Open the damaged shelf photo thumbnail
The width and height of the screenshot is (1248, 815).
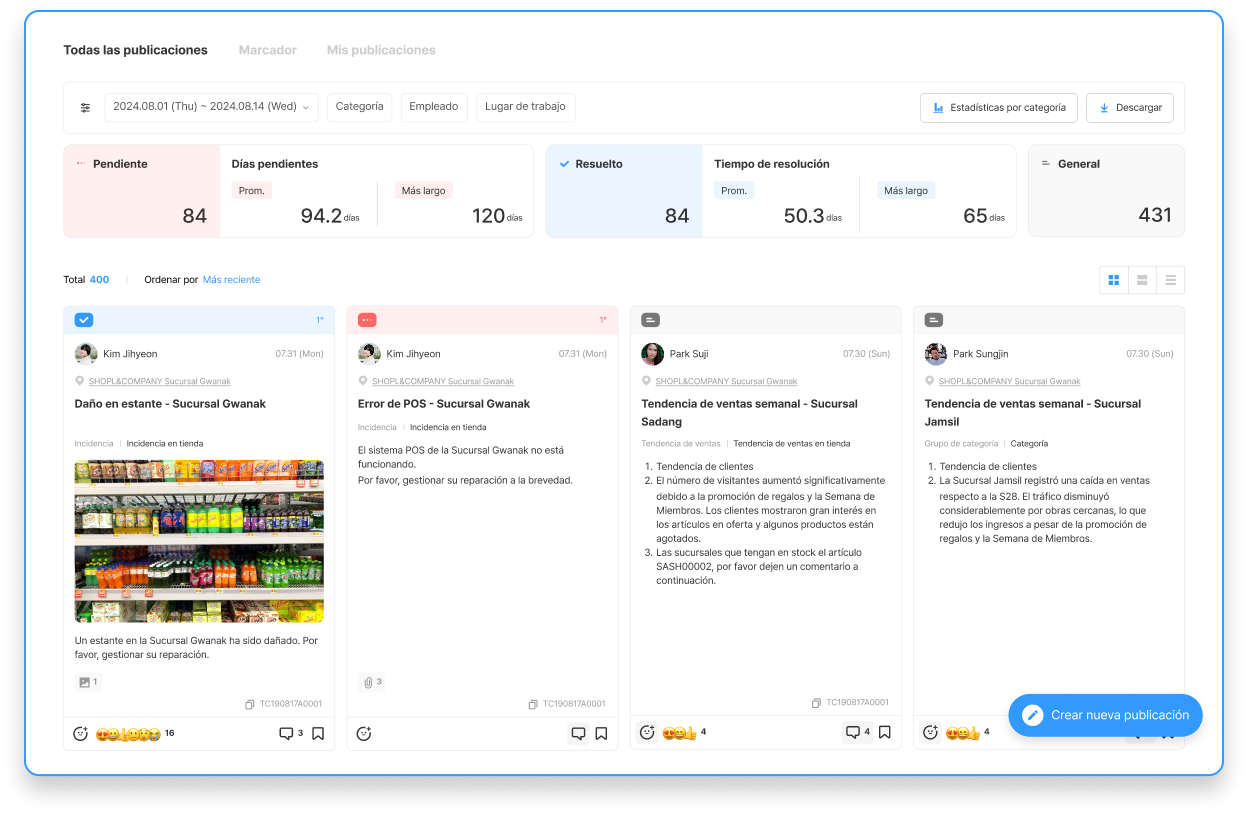[x=199, y=541]
